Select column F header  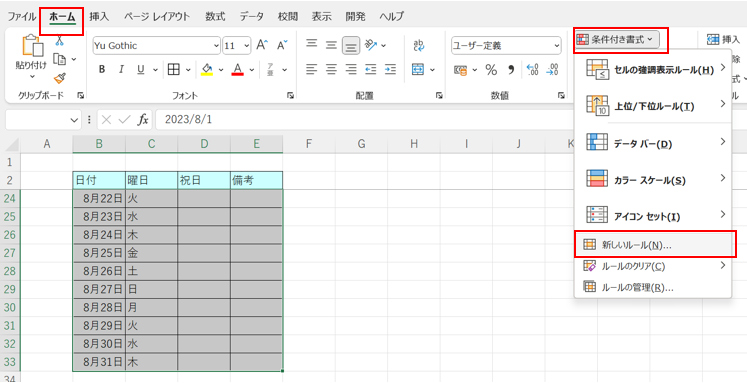click(x=309, y=143)
